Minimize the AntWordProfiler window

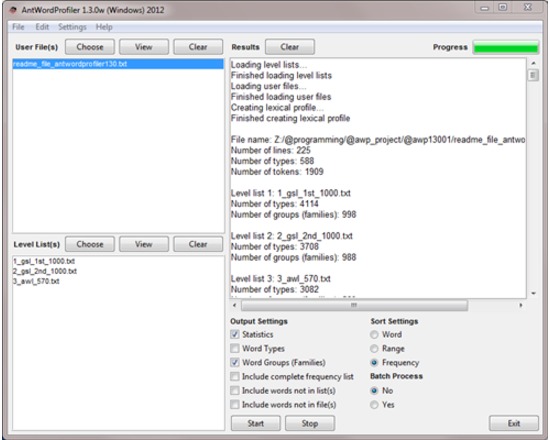coord(485,8)
